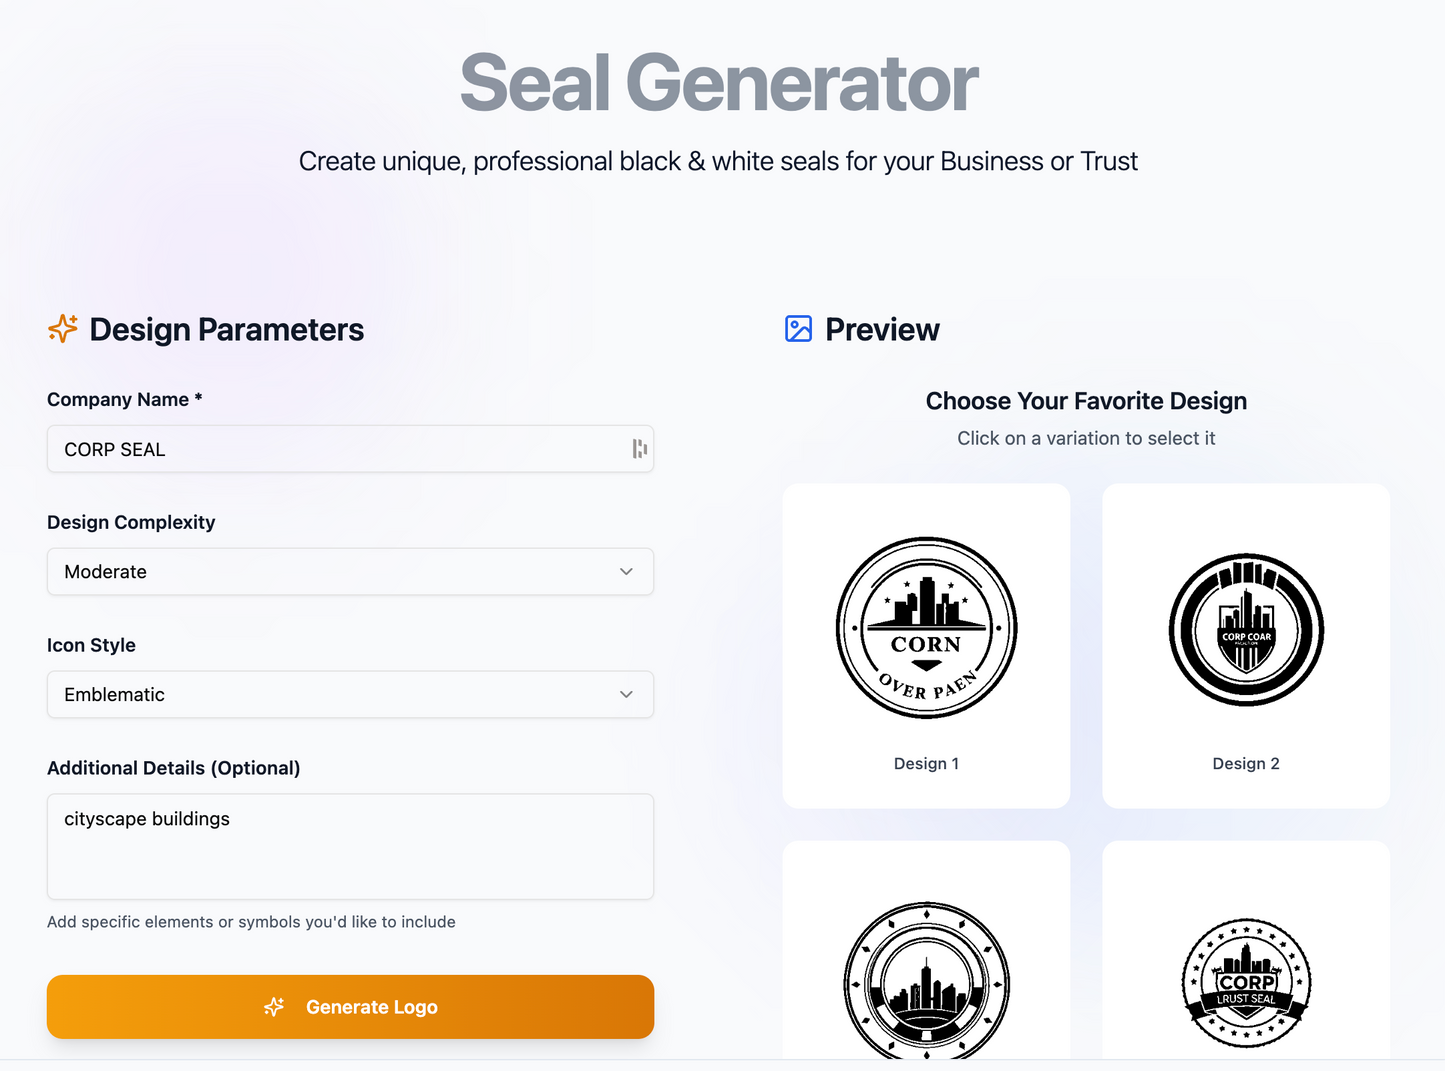Image resolution: width=1445 pixels, height=1071 pixels.
Task: Open the Icon Style dropdown showing Emblematic
Action: [349, 694]
